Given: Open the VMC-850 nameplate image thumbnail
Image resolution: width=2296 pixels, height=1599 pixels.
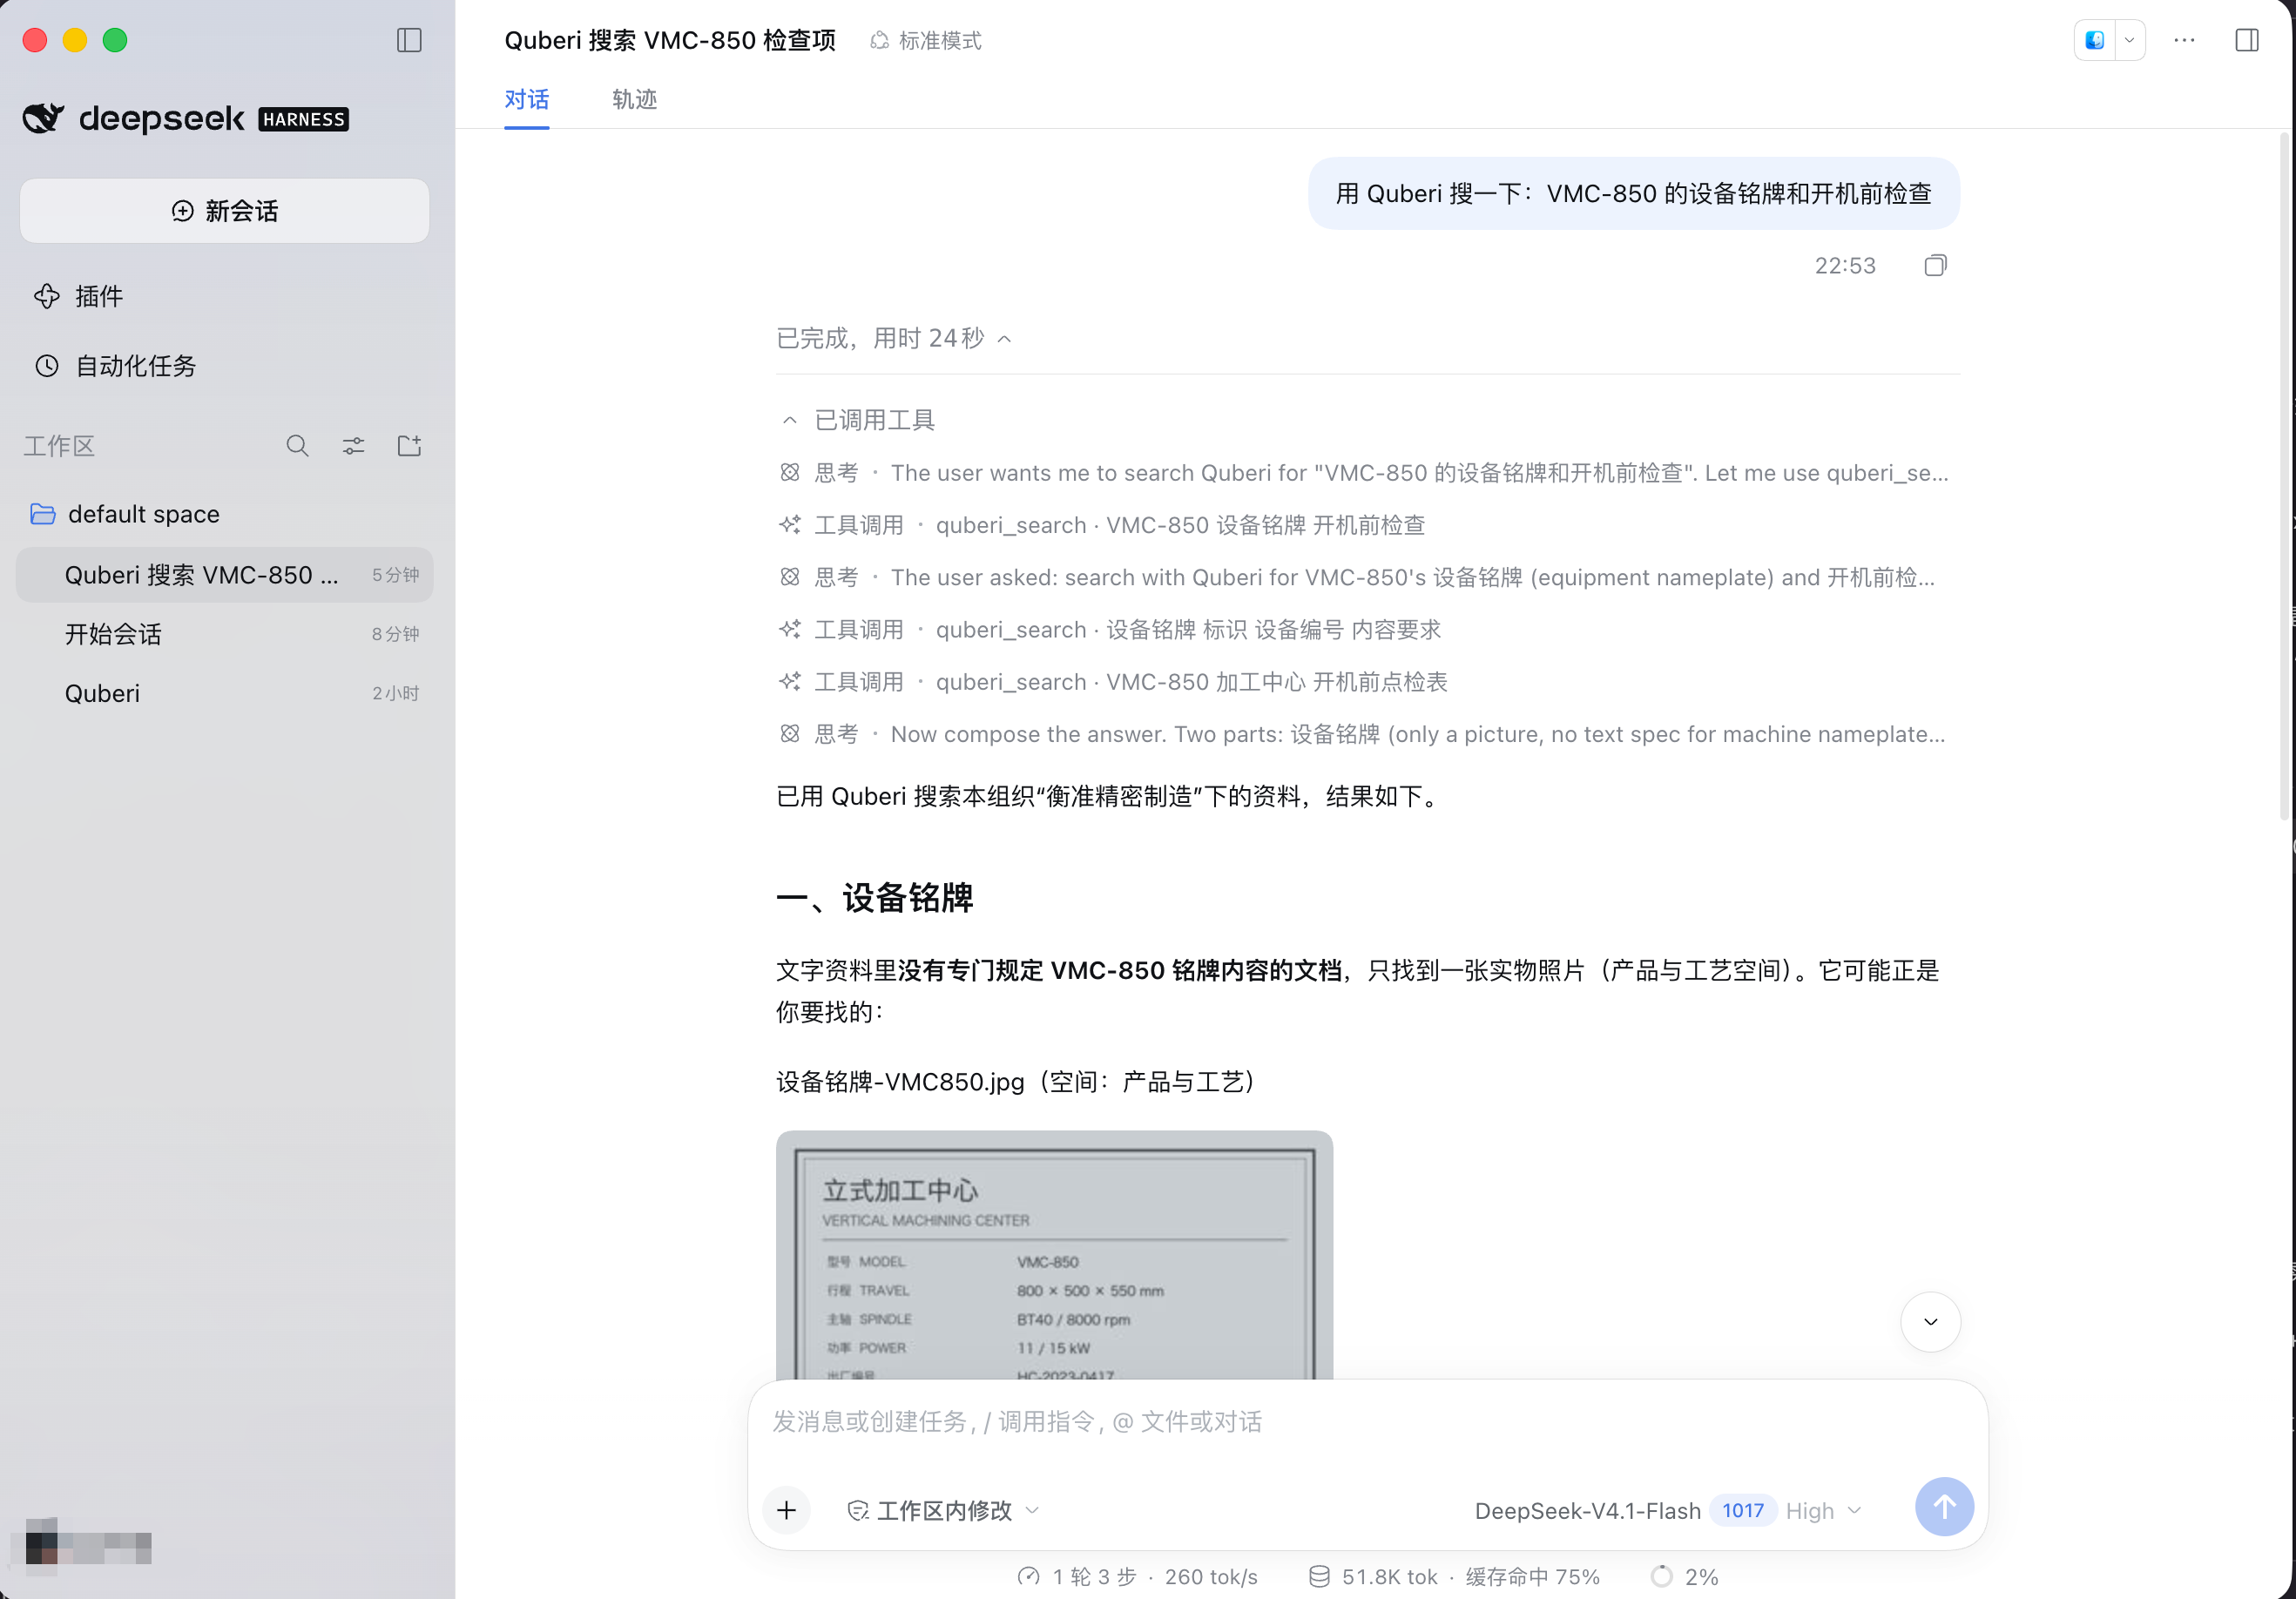Looking at the screenshot, I should (1054, 1255).
